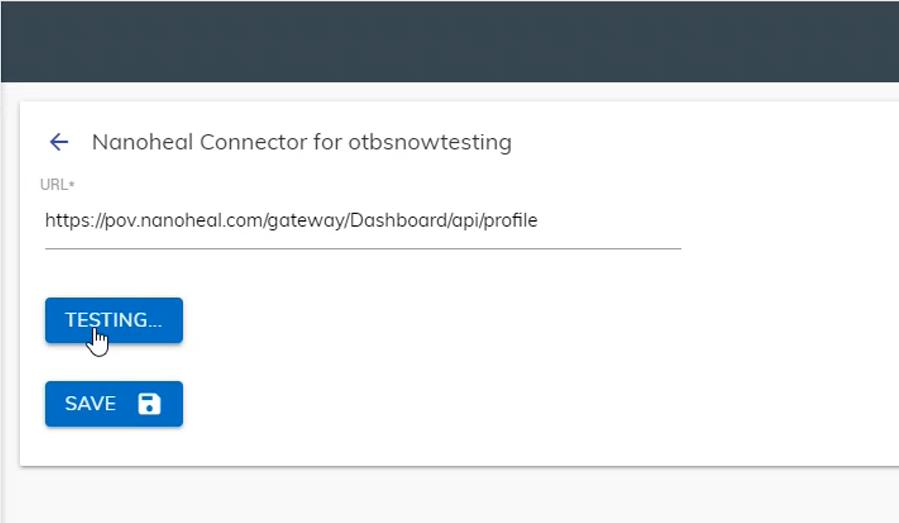The image size is (899, 523).
Task: Click empty space right of the URL text
Action: coord(610,221)
